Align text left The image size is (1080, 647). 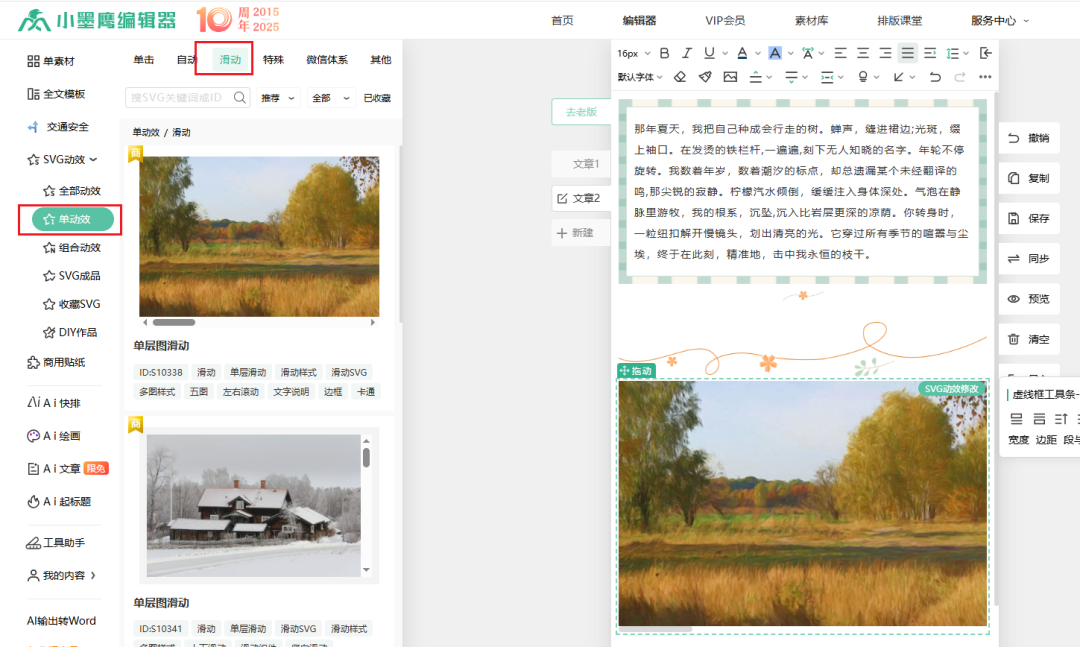840,53
